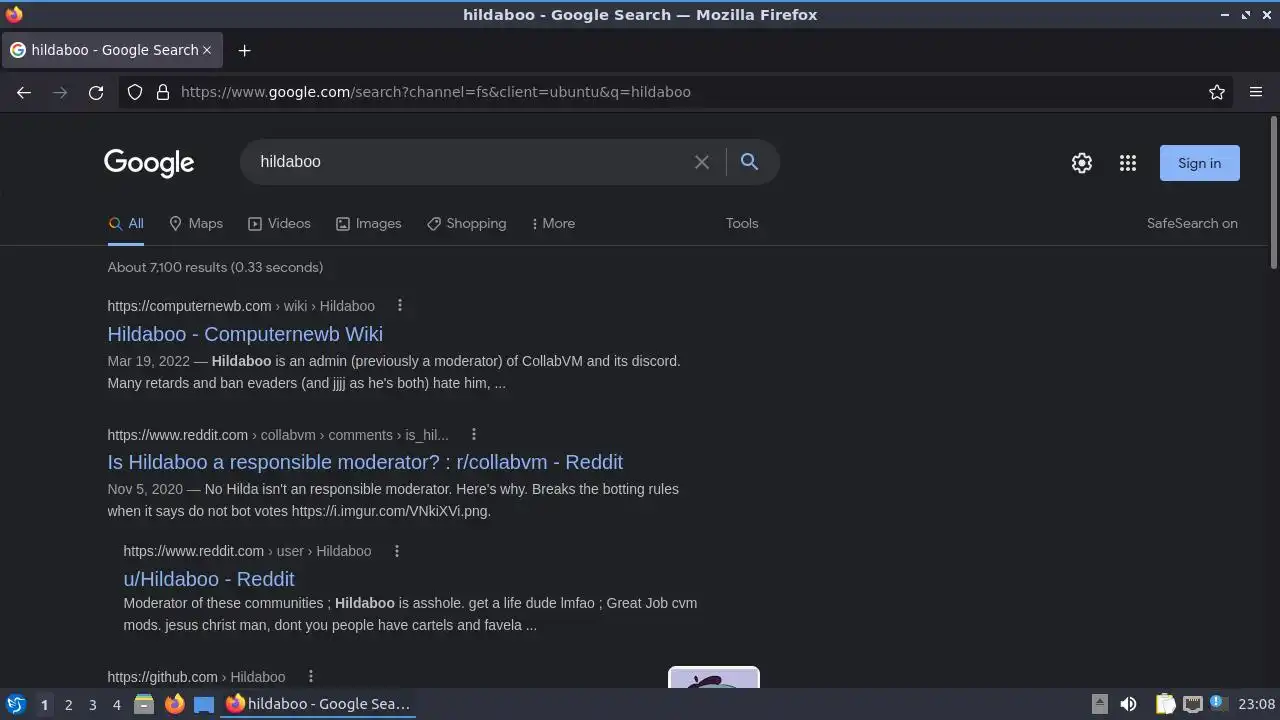Click the tray up-arrow eject icon
The height and width of the screenshot is (720, 1280).
1099,704
